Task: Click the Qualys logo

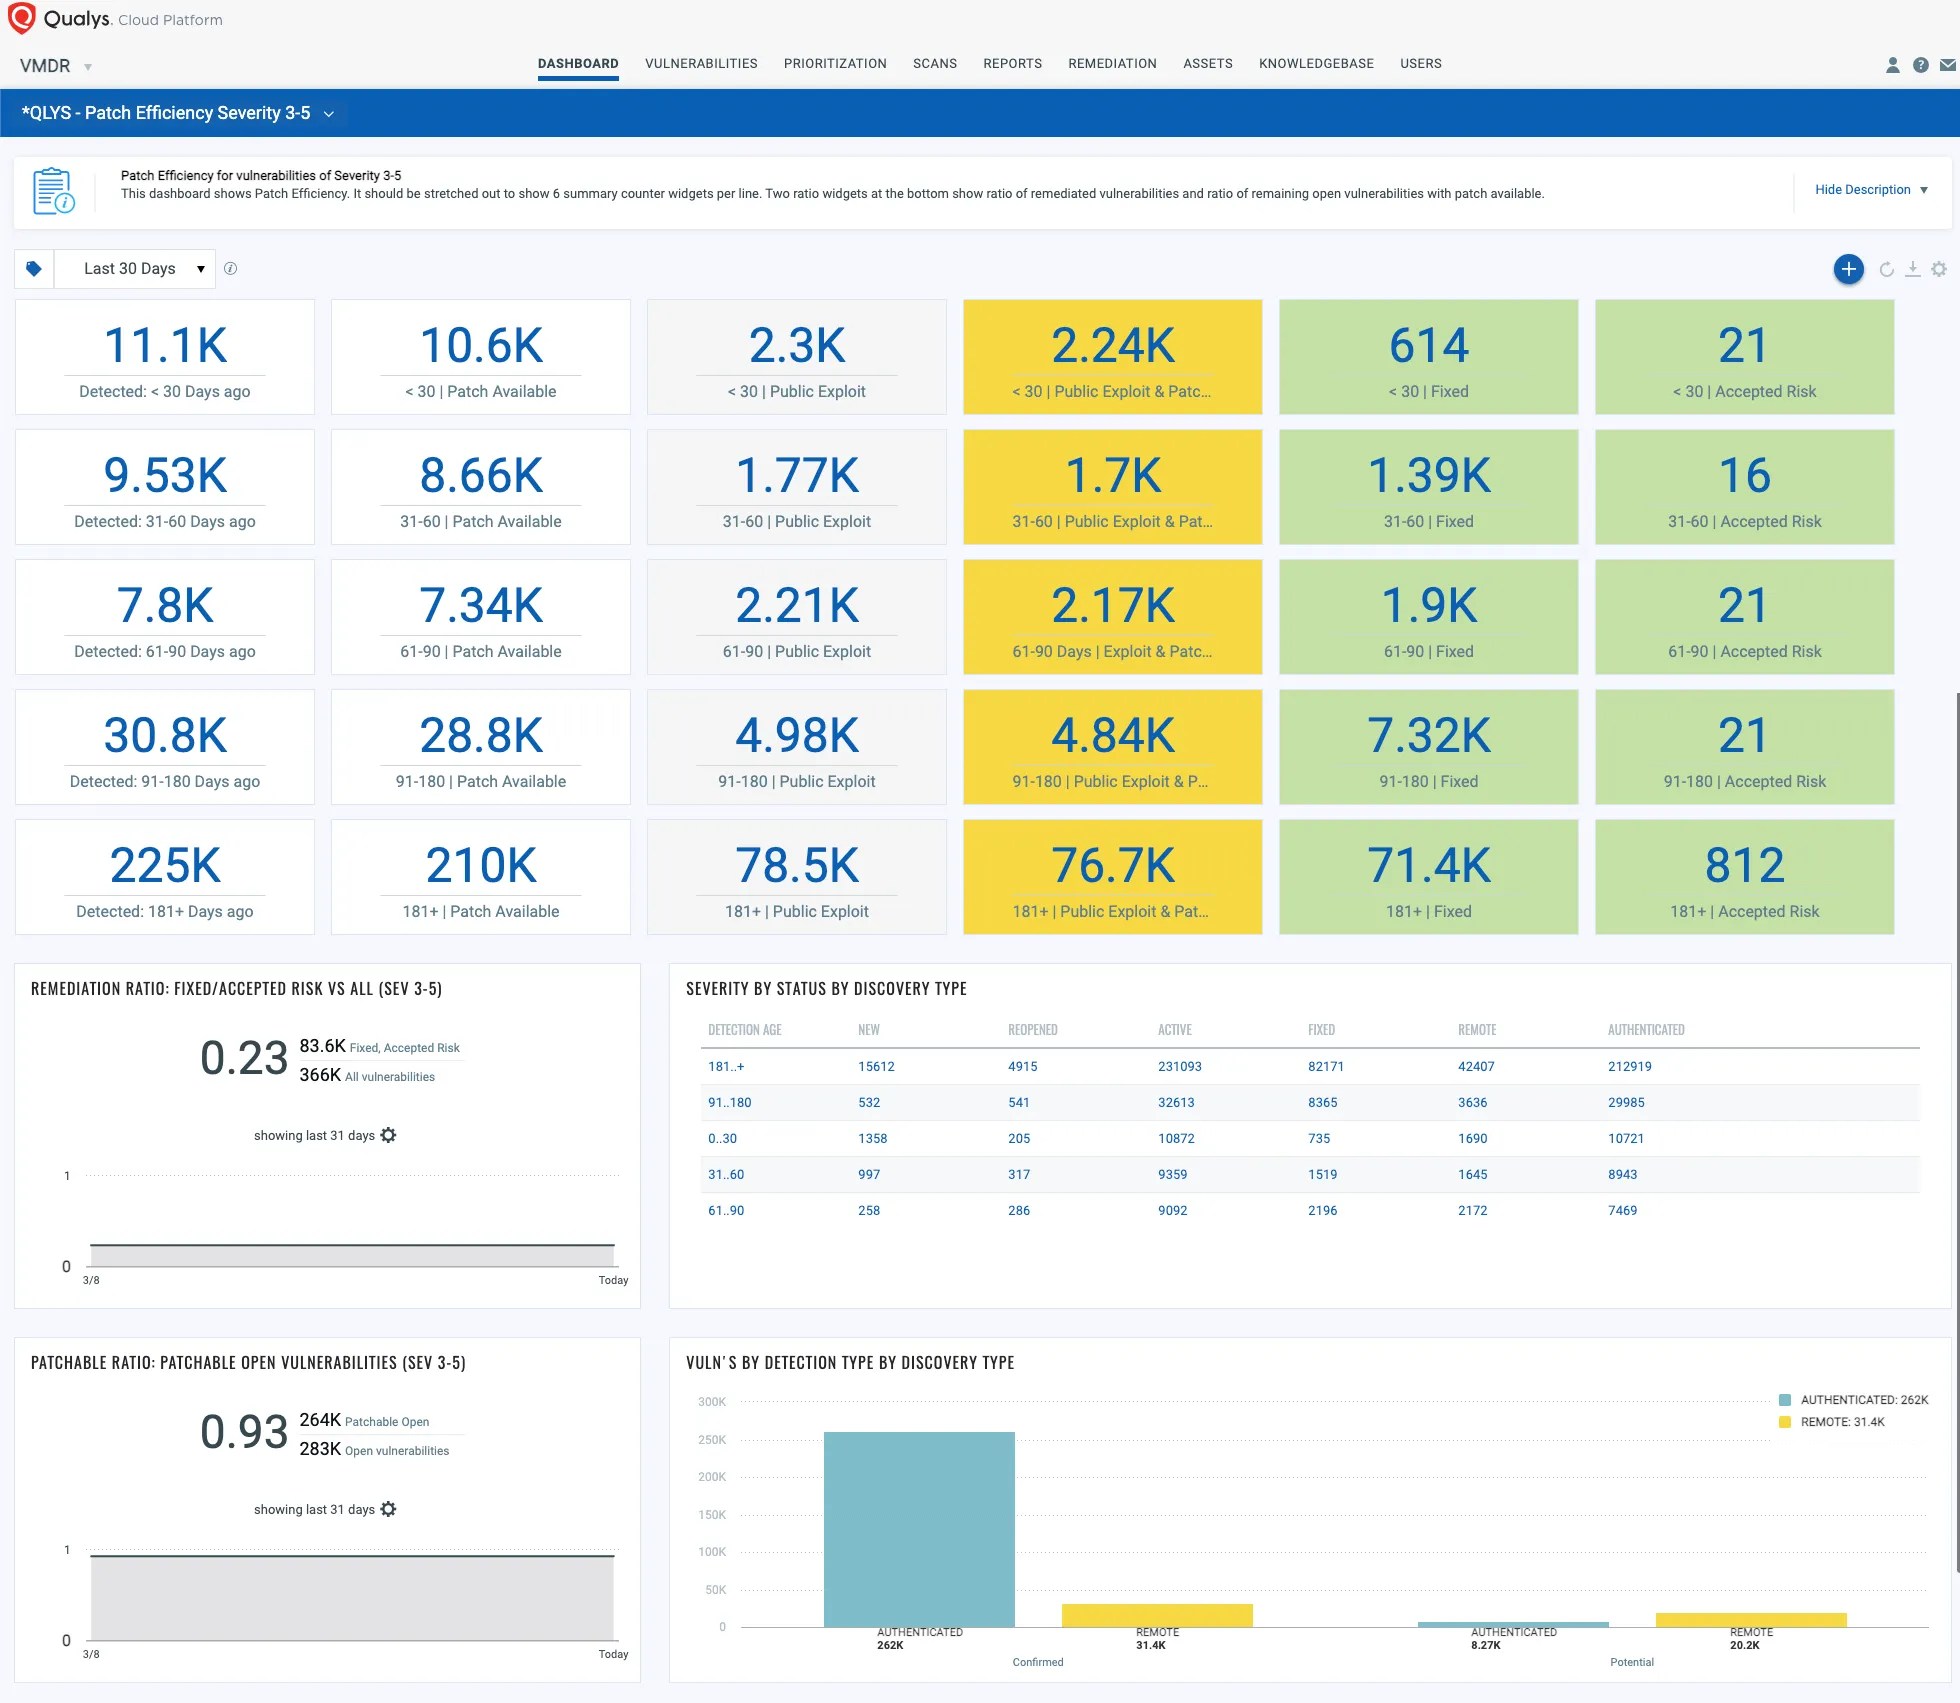Action: (22, 18)
